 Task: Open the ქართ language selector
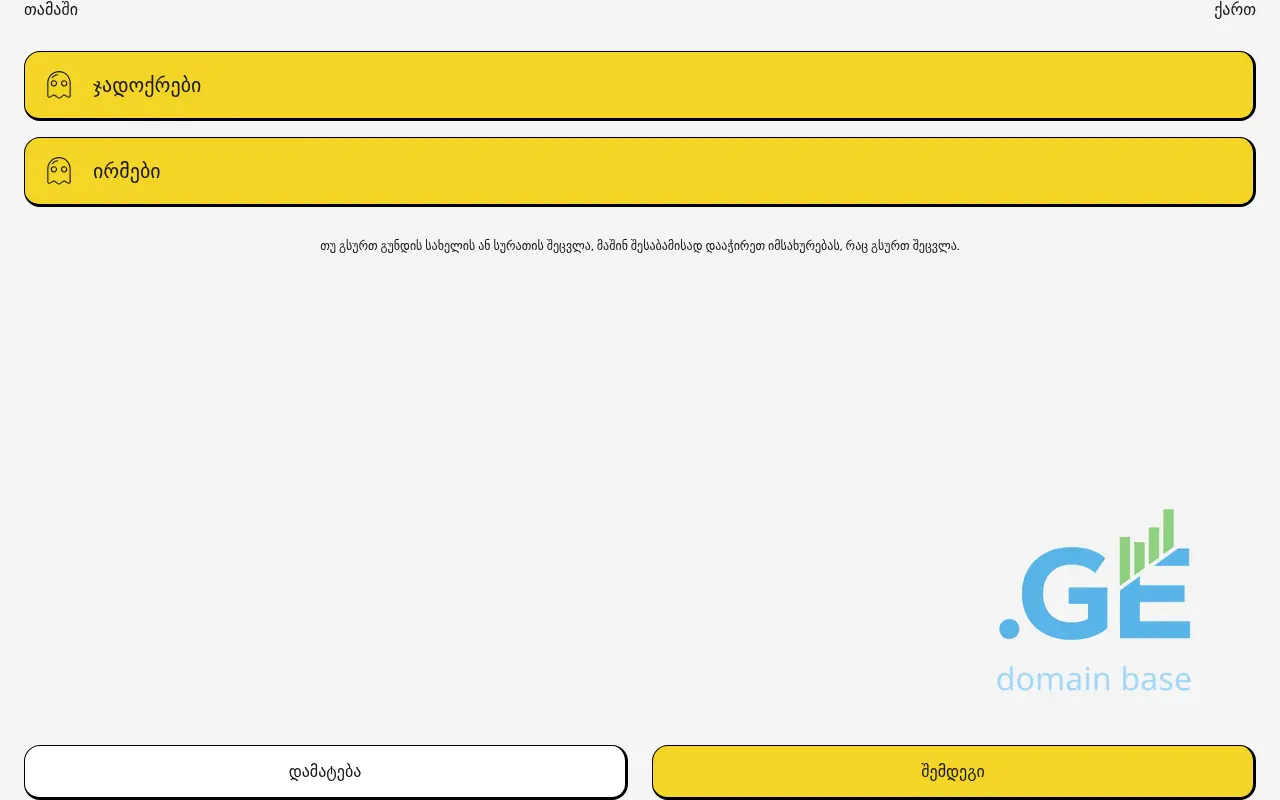pyautogui.click(x=1234, y=10)
